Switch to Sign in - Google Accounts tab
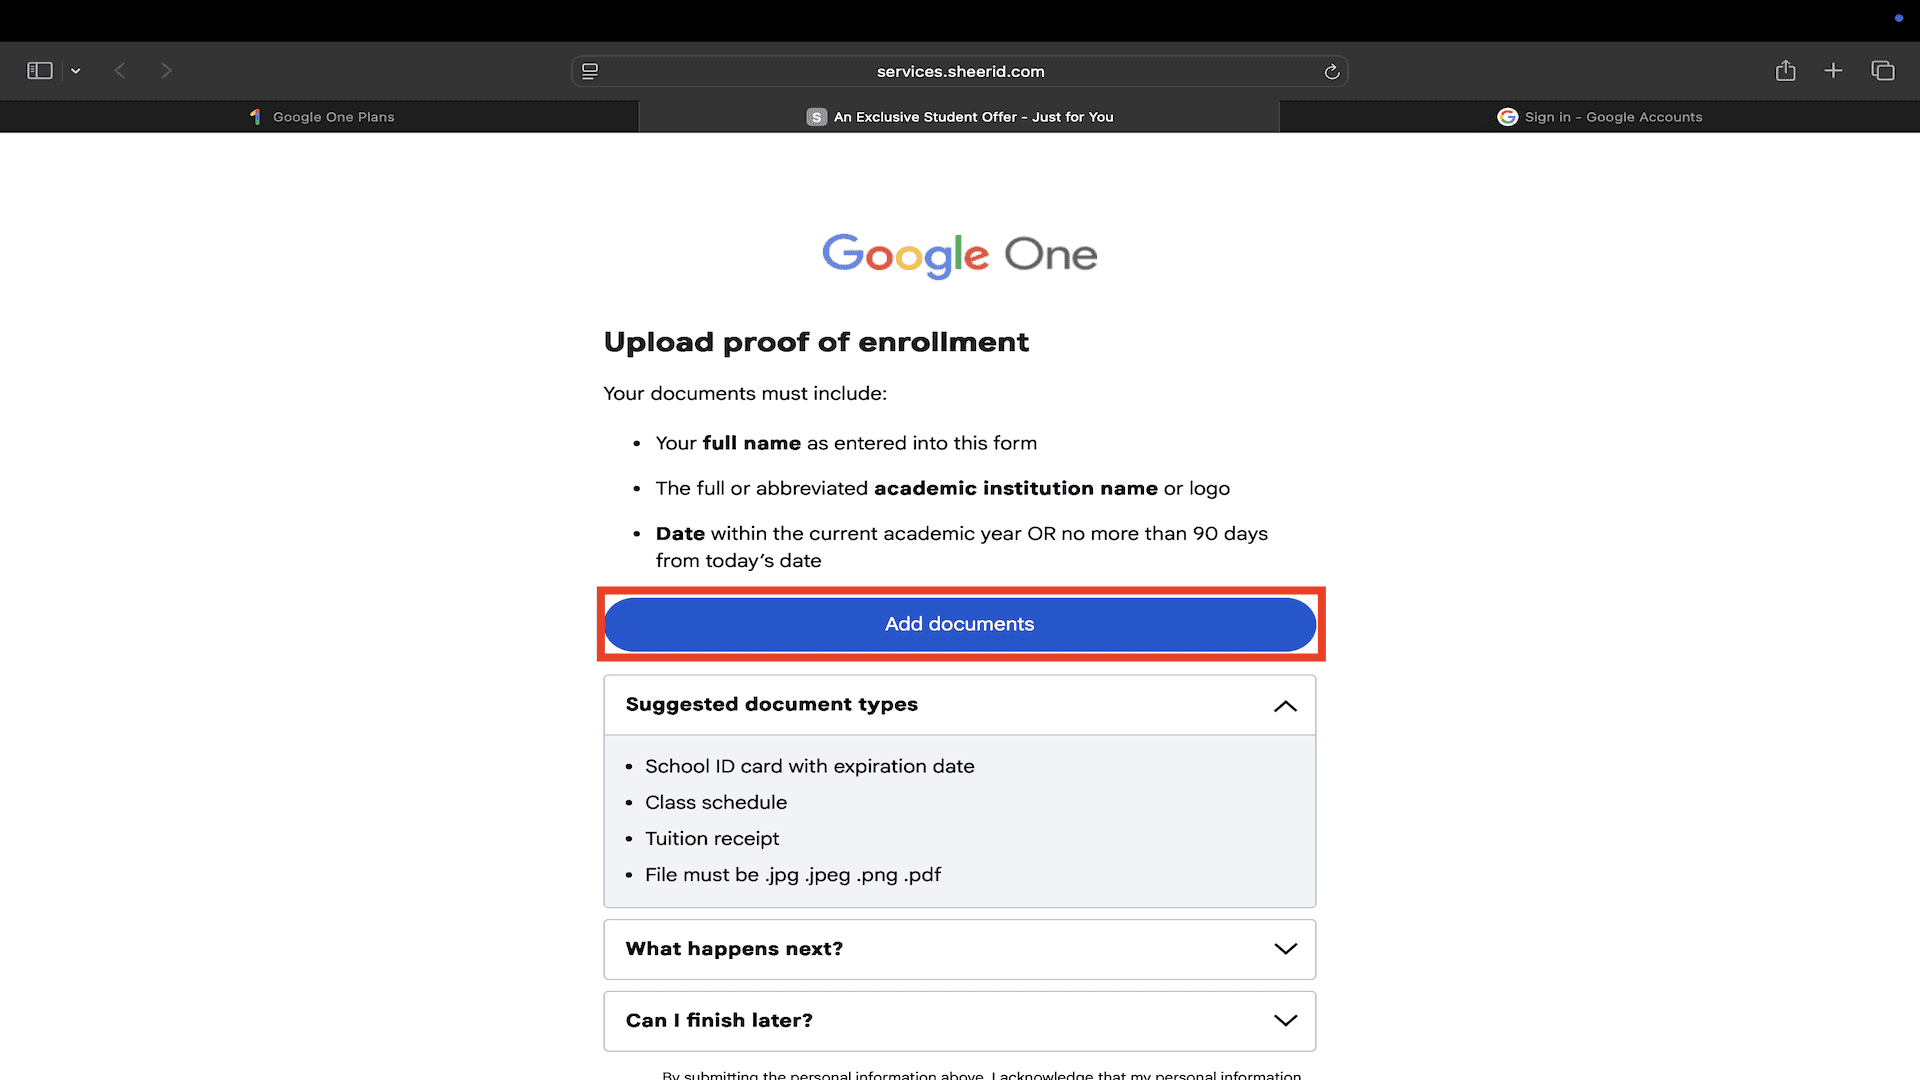 1612,117
